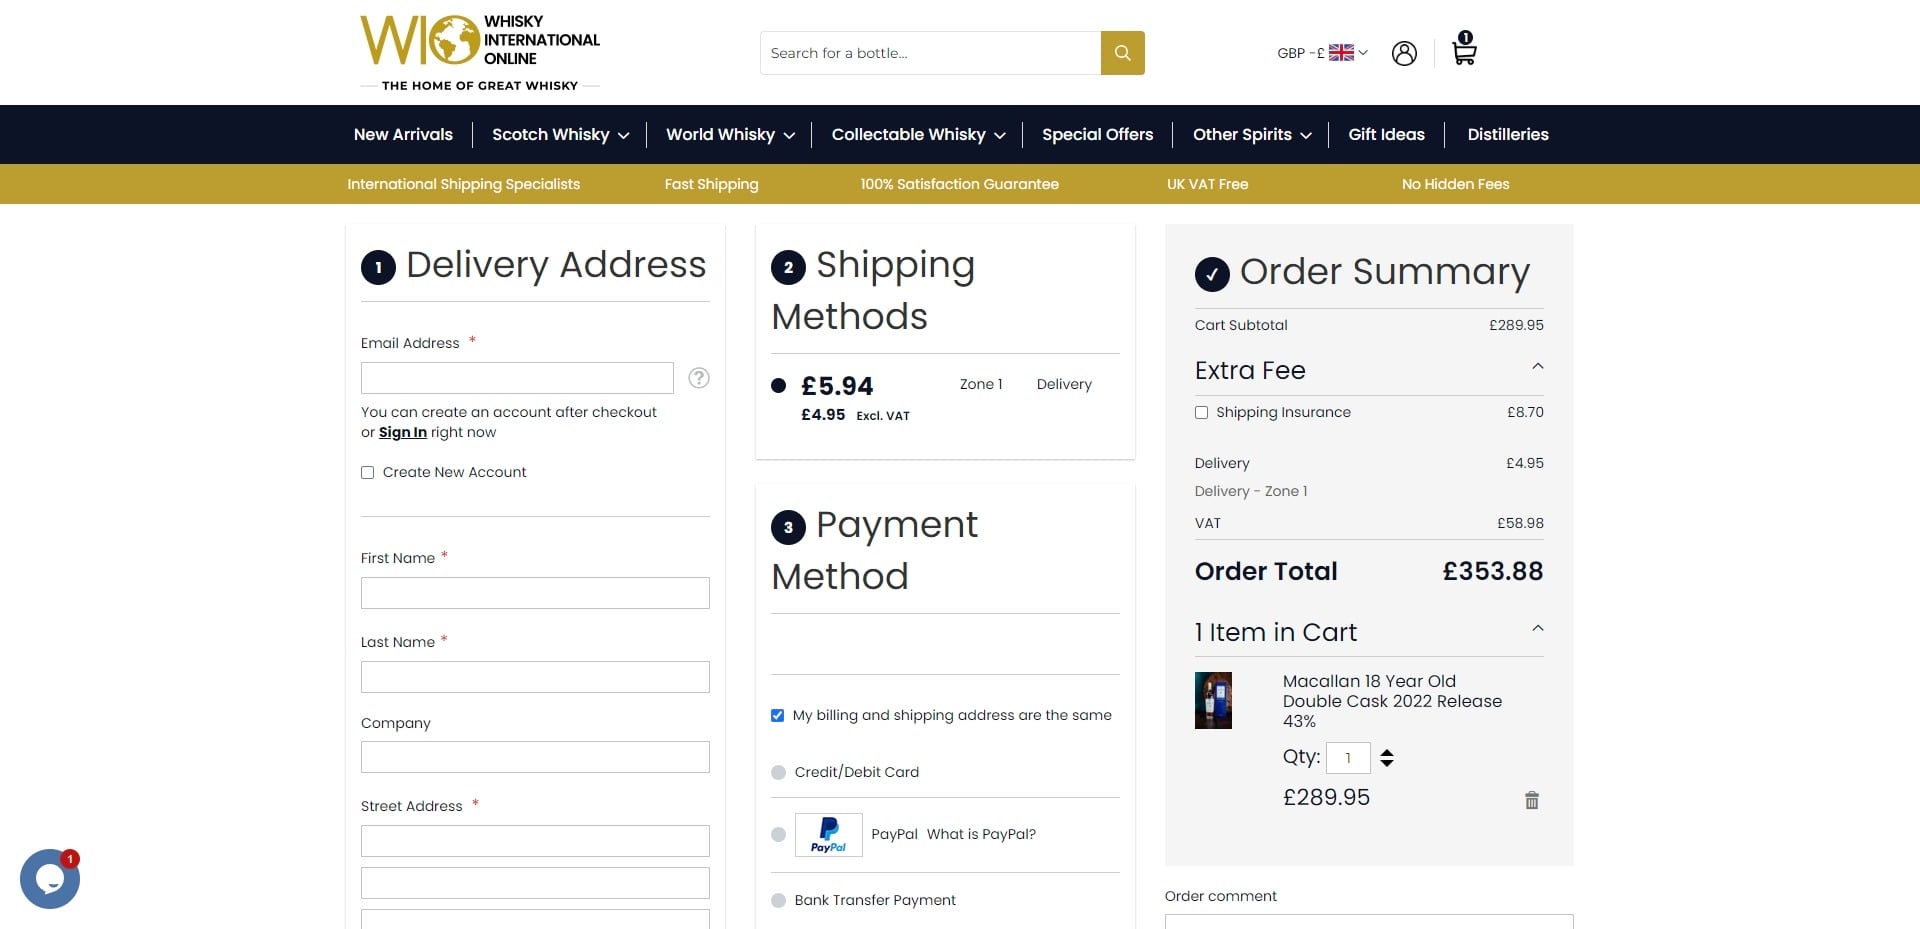Select Credit/Debit Card payment
This screenshot has height=929, width=1920.
[x=778, y=773]
